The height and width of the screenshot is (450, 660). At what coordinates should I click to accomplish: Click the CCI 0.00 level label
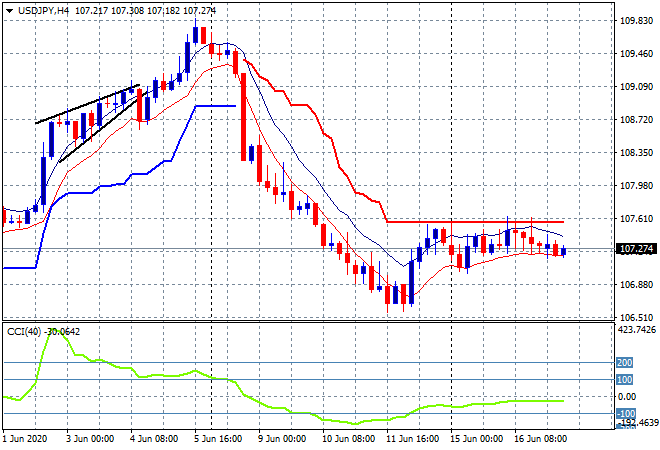(x=627, y=397)
